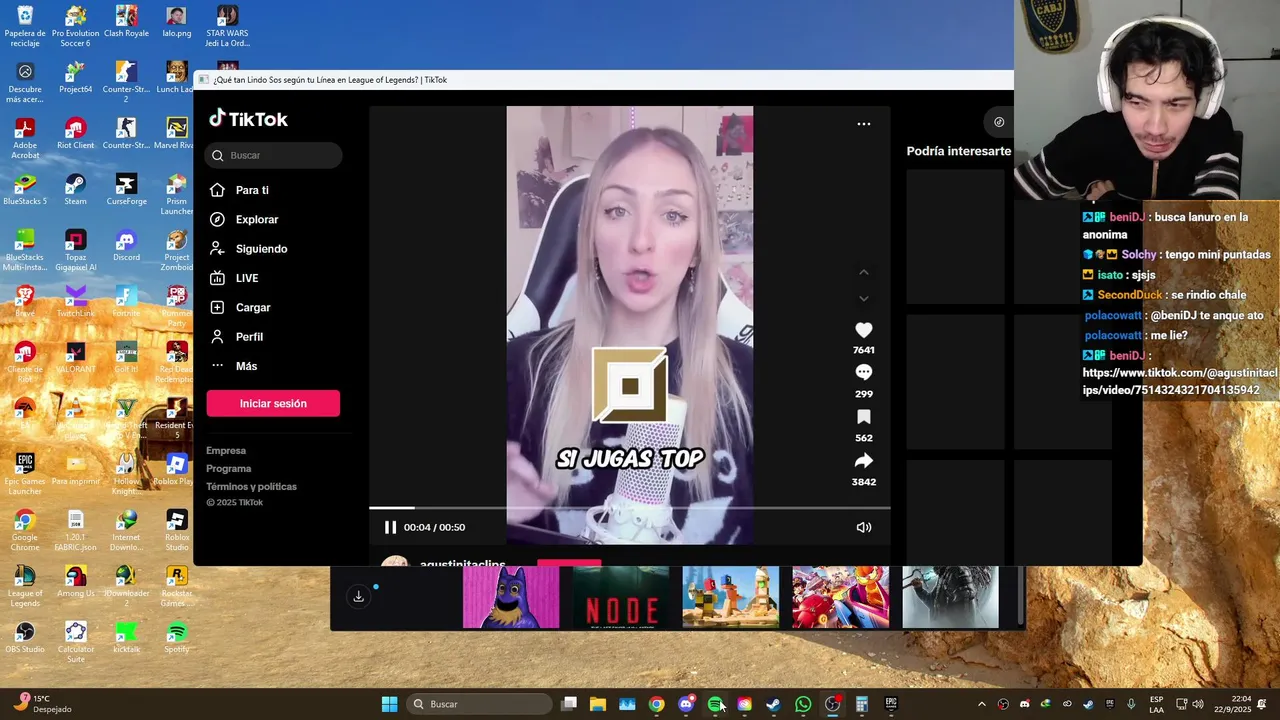Image resolution: width=1280 pixels, height=720 pixels.
Task: Bookmark the TikTok video
Action: click(x=864, y=417)
